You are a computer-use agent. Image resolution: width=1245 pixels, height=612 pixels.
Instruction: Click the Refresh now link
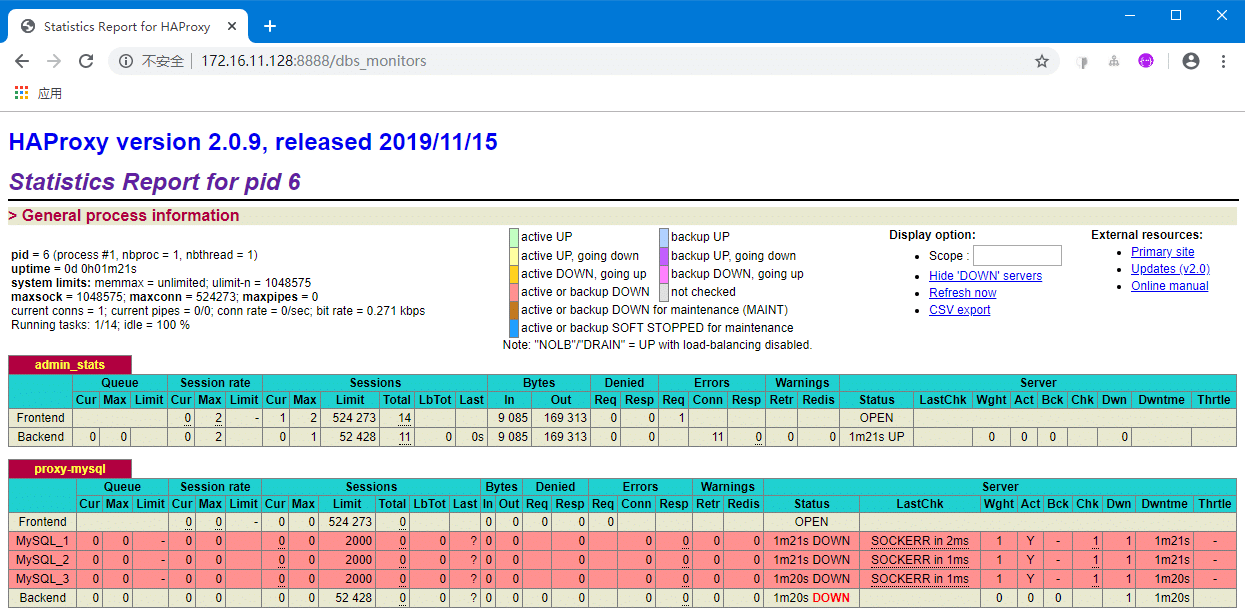coord(962,293)
